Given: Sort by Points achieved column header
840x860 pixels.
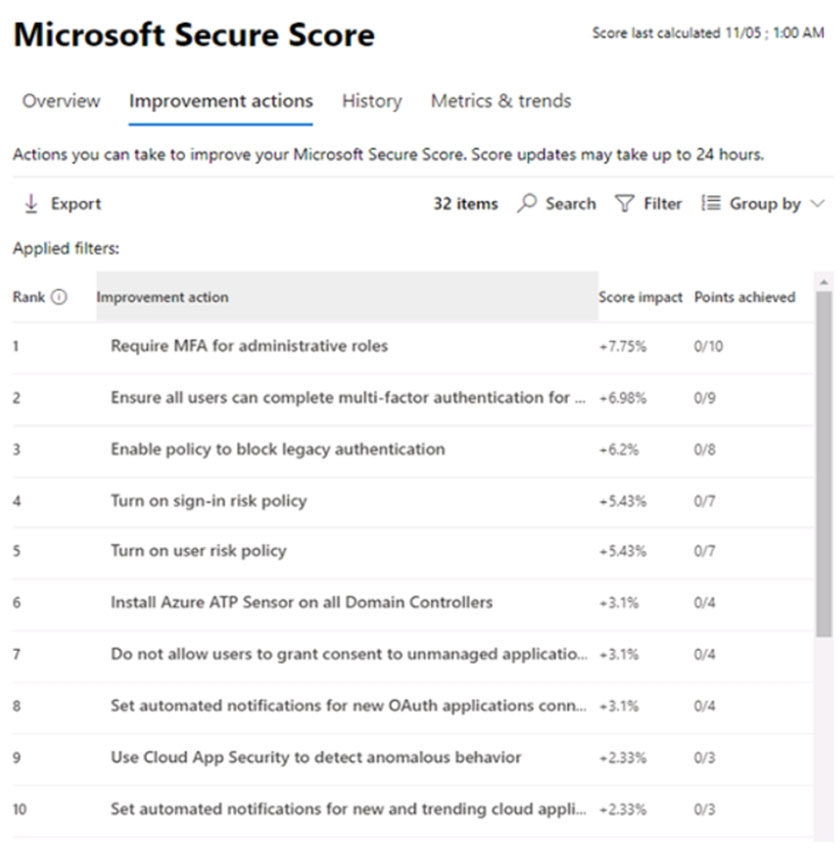Looking at the screenshot, I should [x=745, y=297].
